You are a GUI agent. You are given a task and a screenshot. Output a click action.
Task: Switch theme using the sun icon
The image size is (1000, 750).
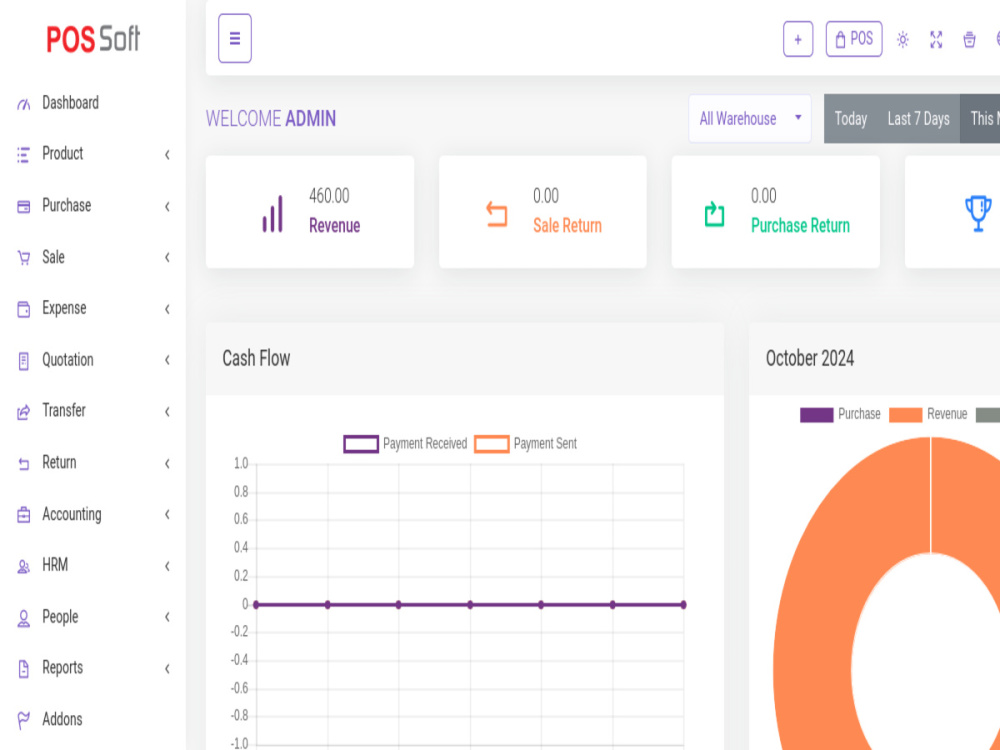(902, 40)
